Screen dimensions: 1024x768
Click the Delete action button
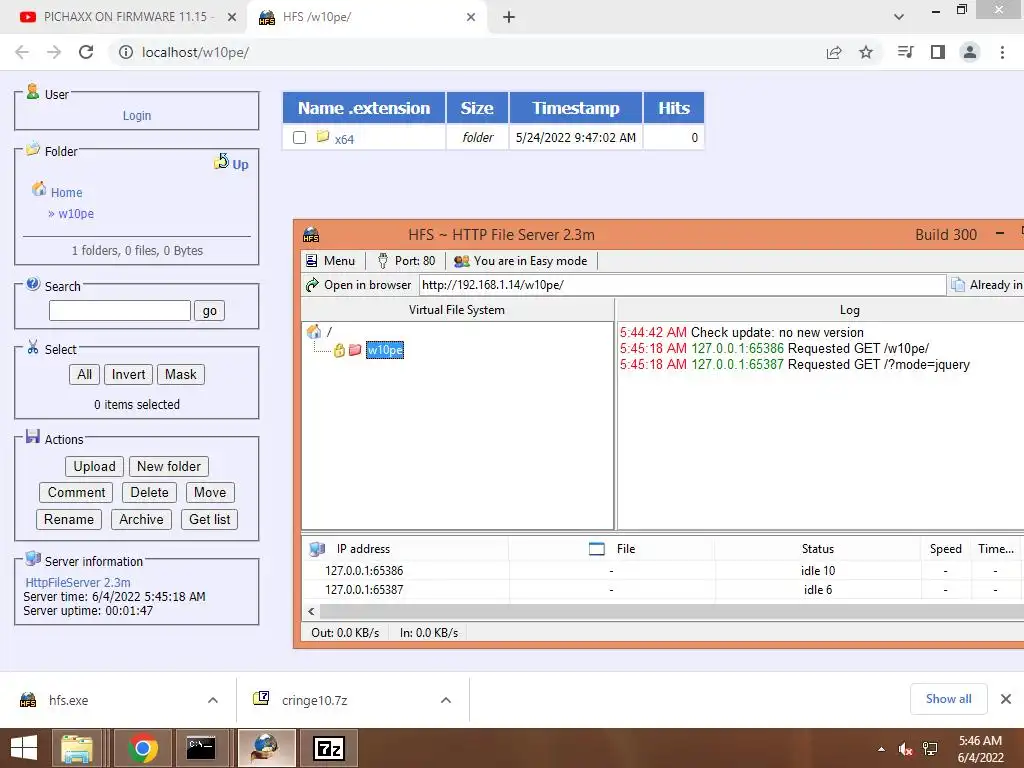(149, 492)
